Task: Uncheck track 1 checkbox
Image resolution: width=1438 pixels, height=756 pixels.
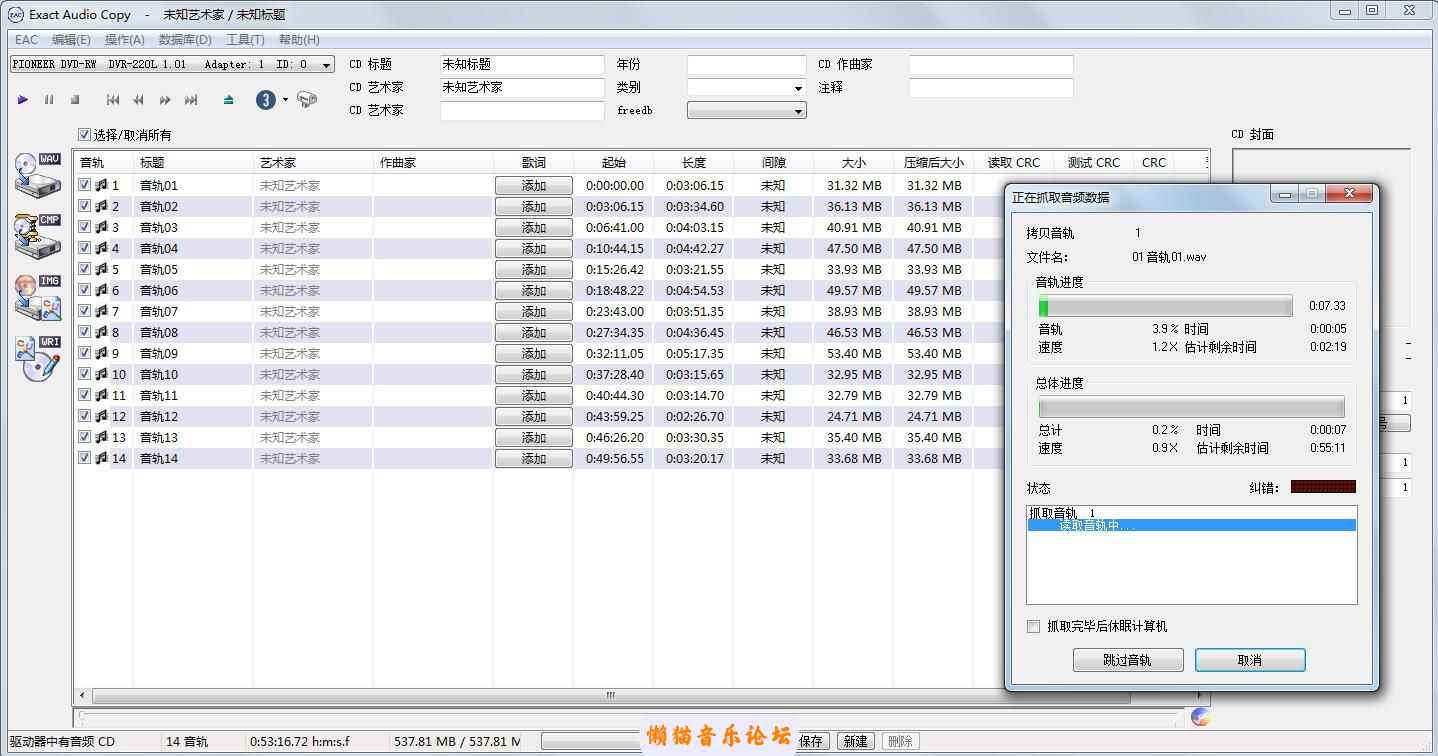Action: [x=85, y=185]
